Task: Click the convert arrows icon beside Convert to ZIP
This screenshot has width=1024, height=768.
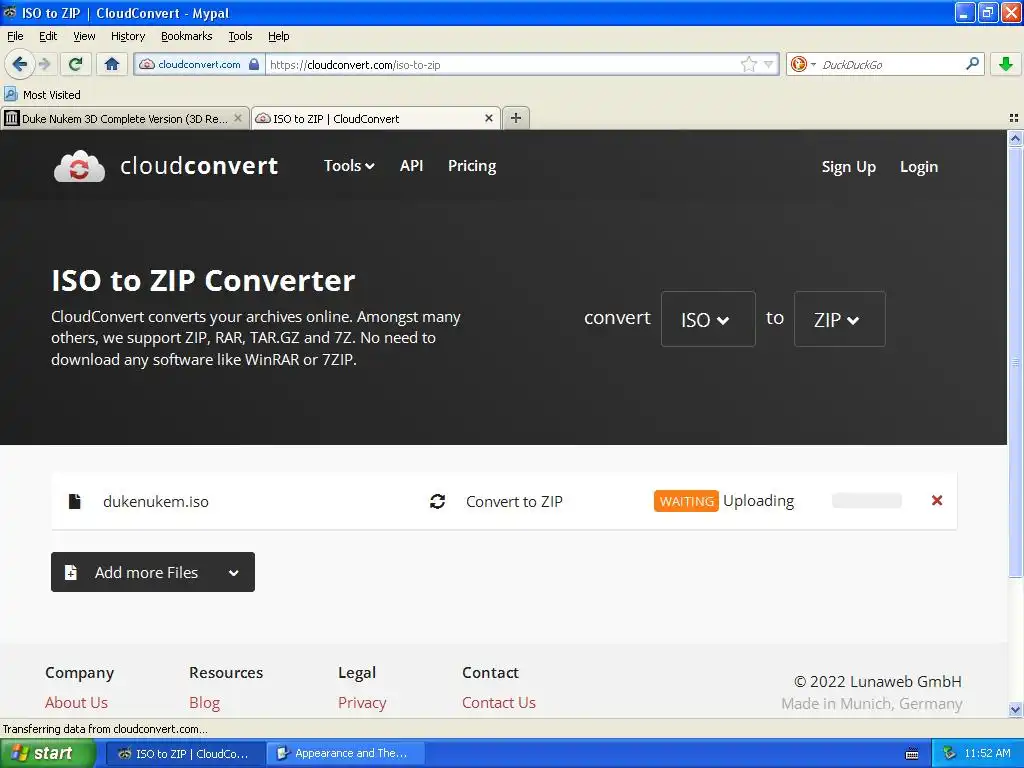Action: click(x=437, y=501)
